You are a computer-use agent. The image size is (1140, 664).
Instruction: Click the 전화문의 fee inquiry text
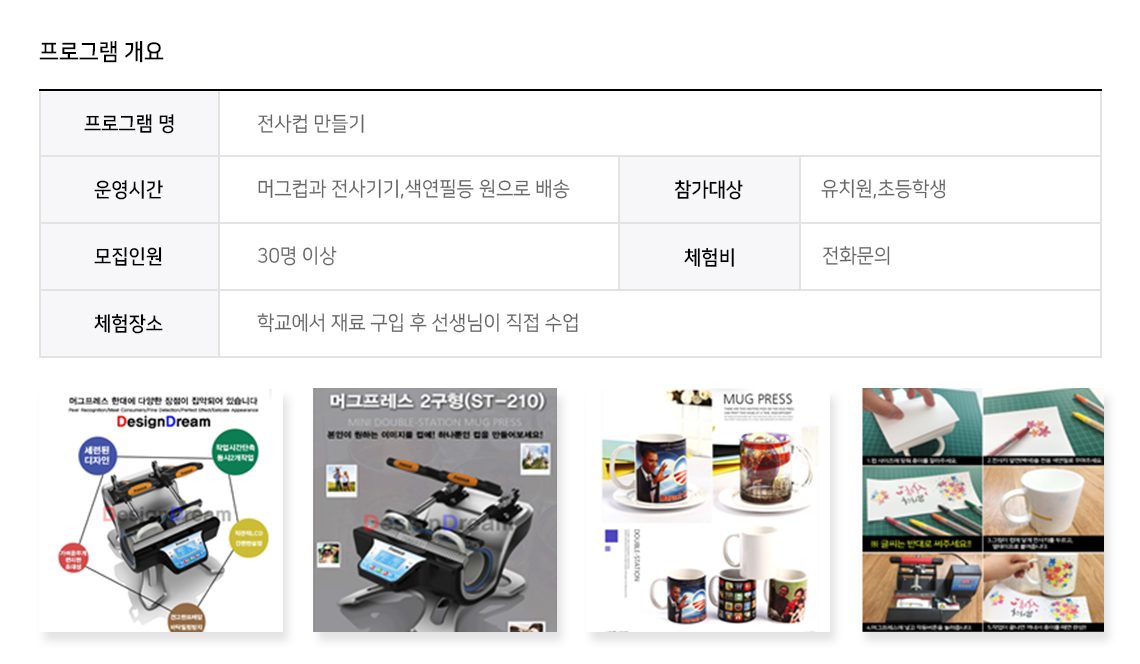coord(856,256)
